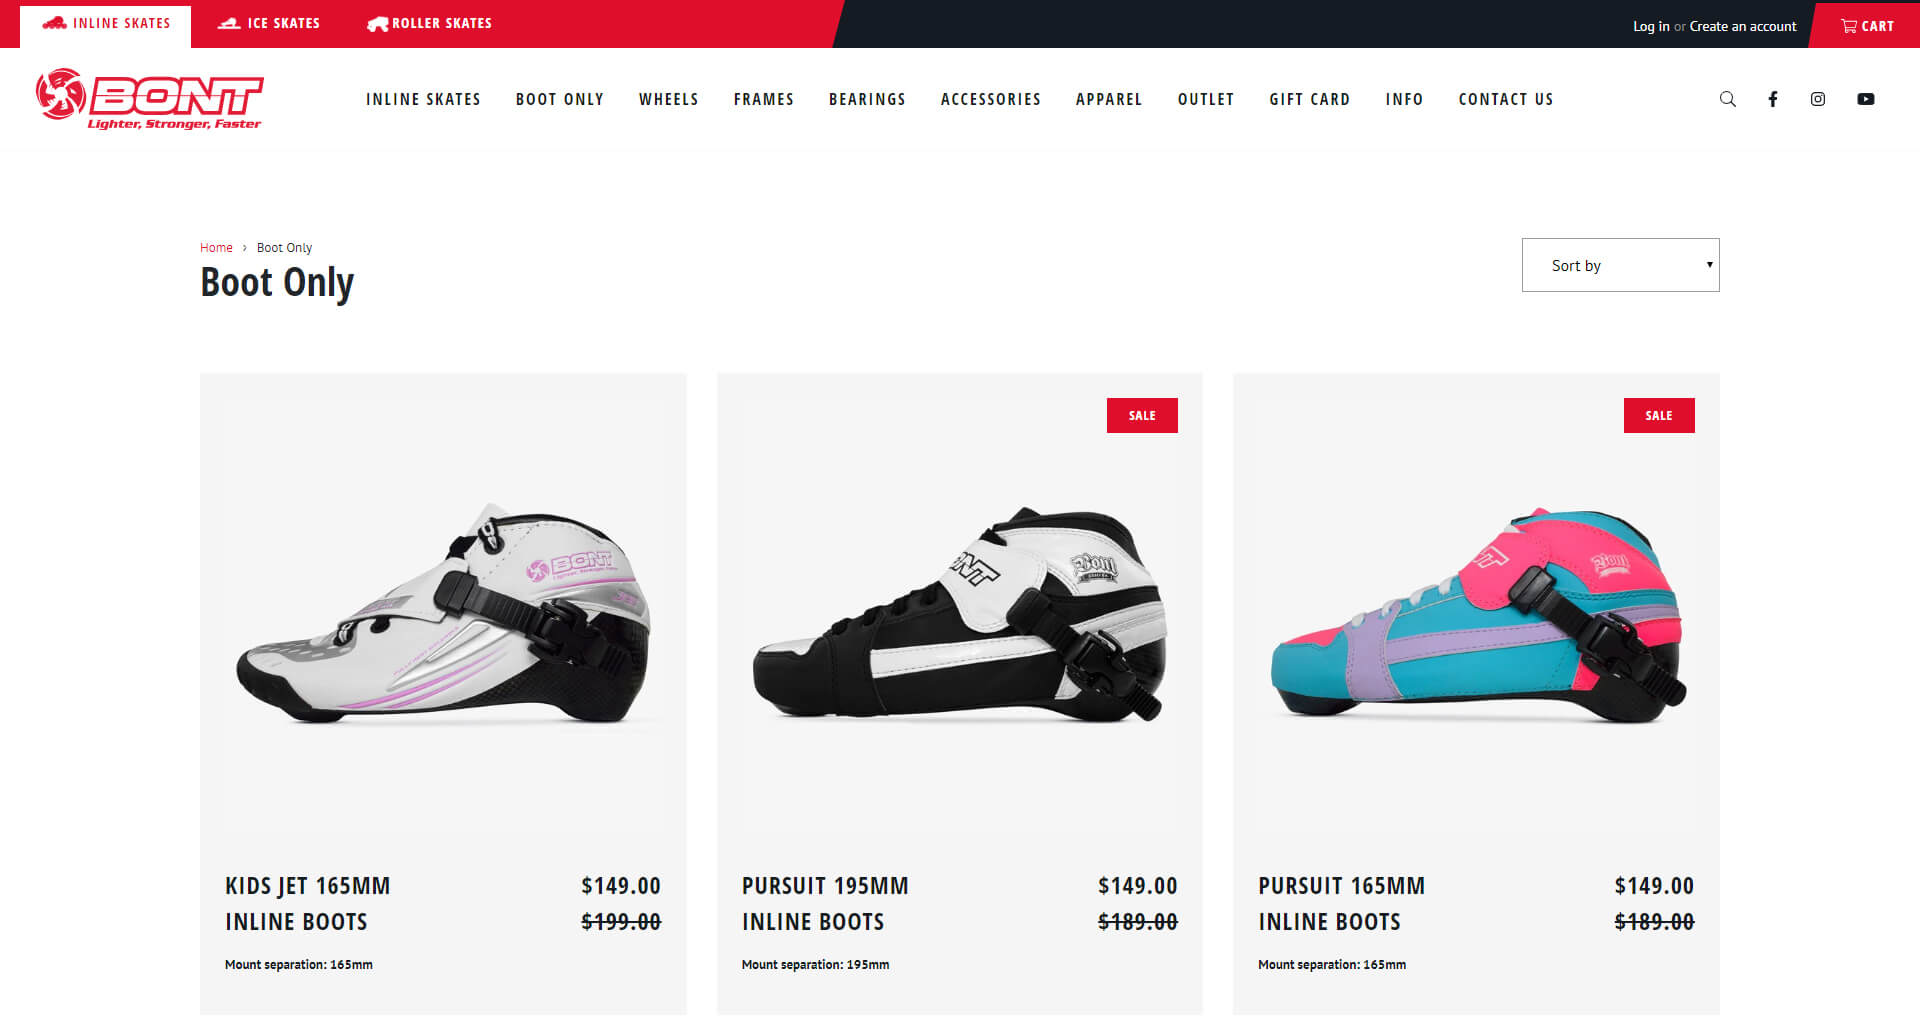Click Create an account link

(x=1743, y=26)
